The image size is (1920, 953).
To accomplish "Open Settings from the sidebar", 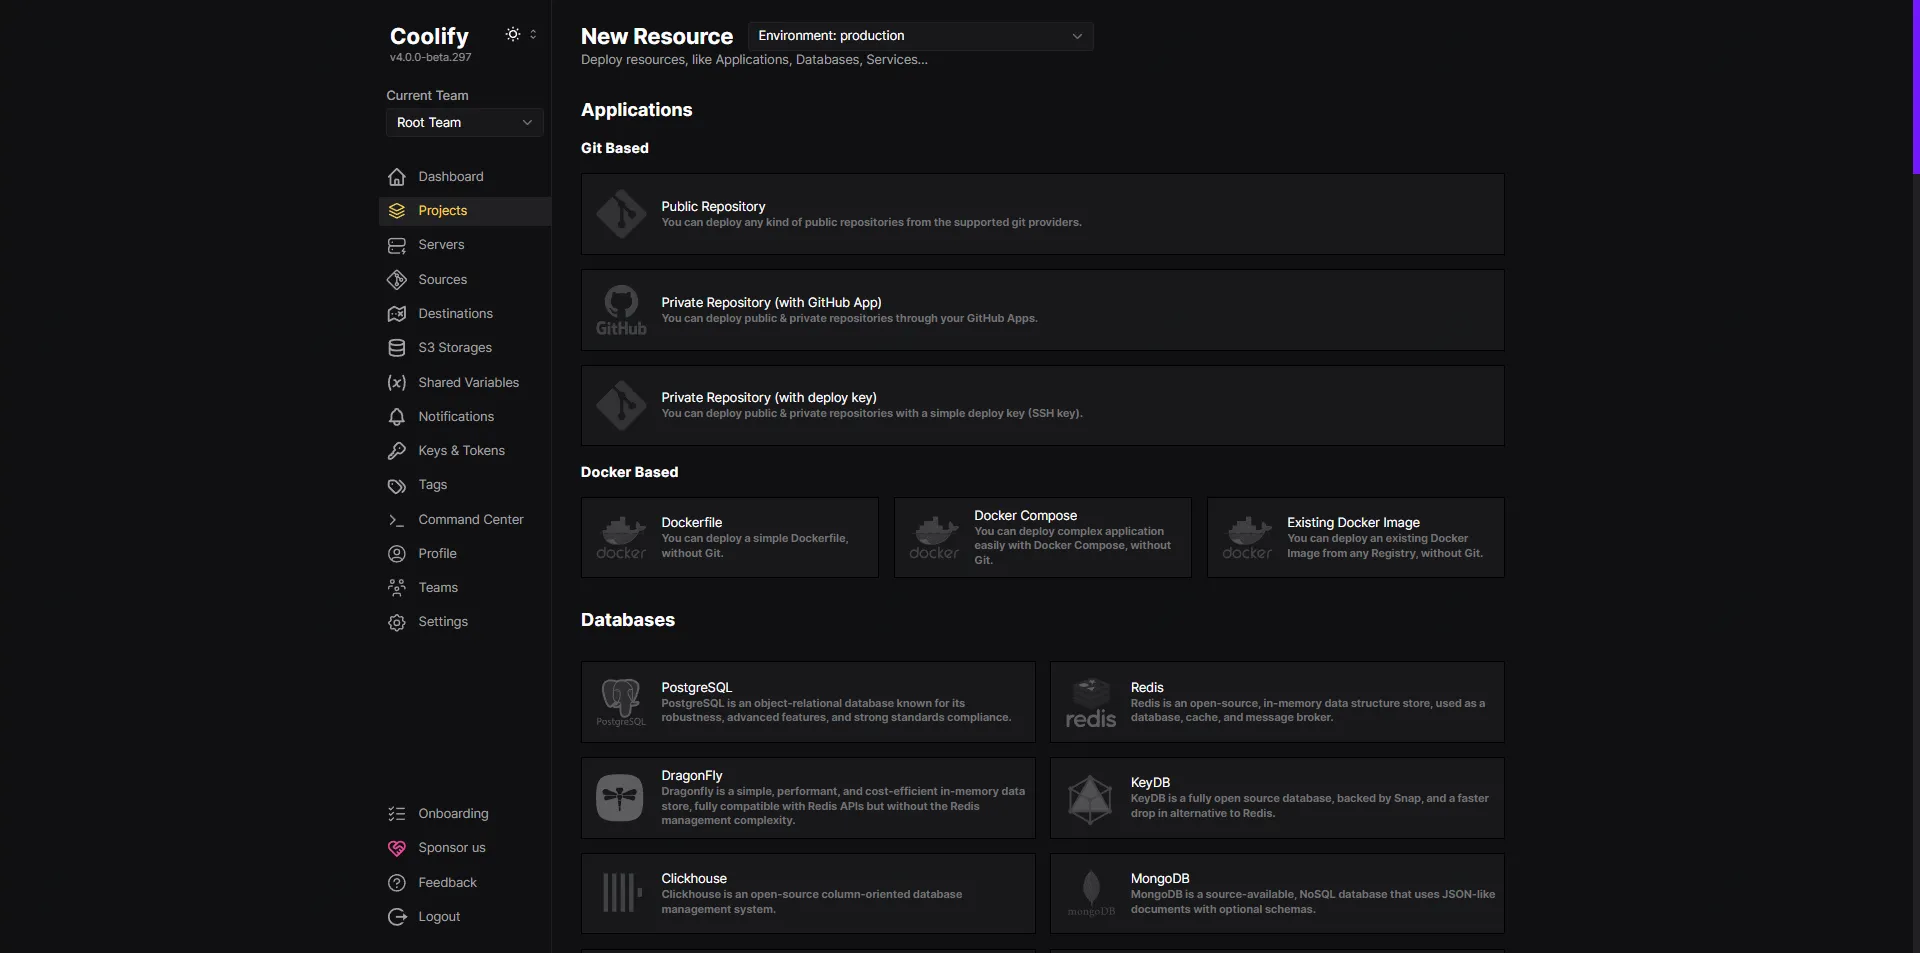I will [x=443, y=622].
